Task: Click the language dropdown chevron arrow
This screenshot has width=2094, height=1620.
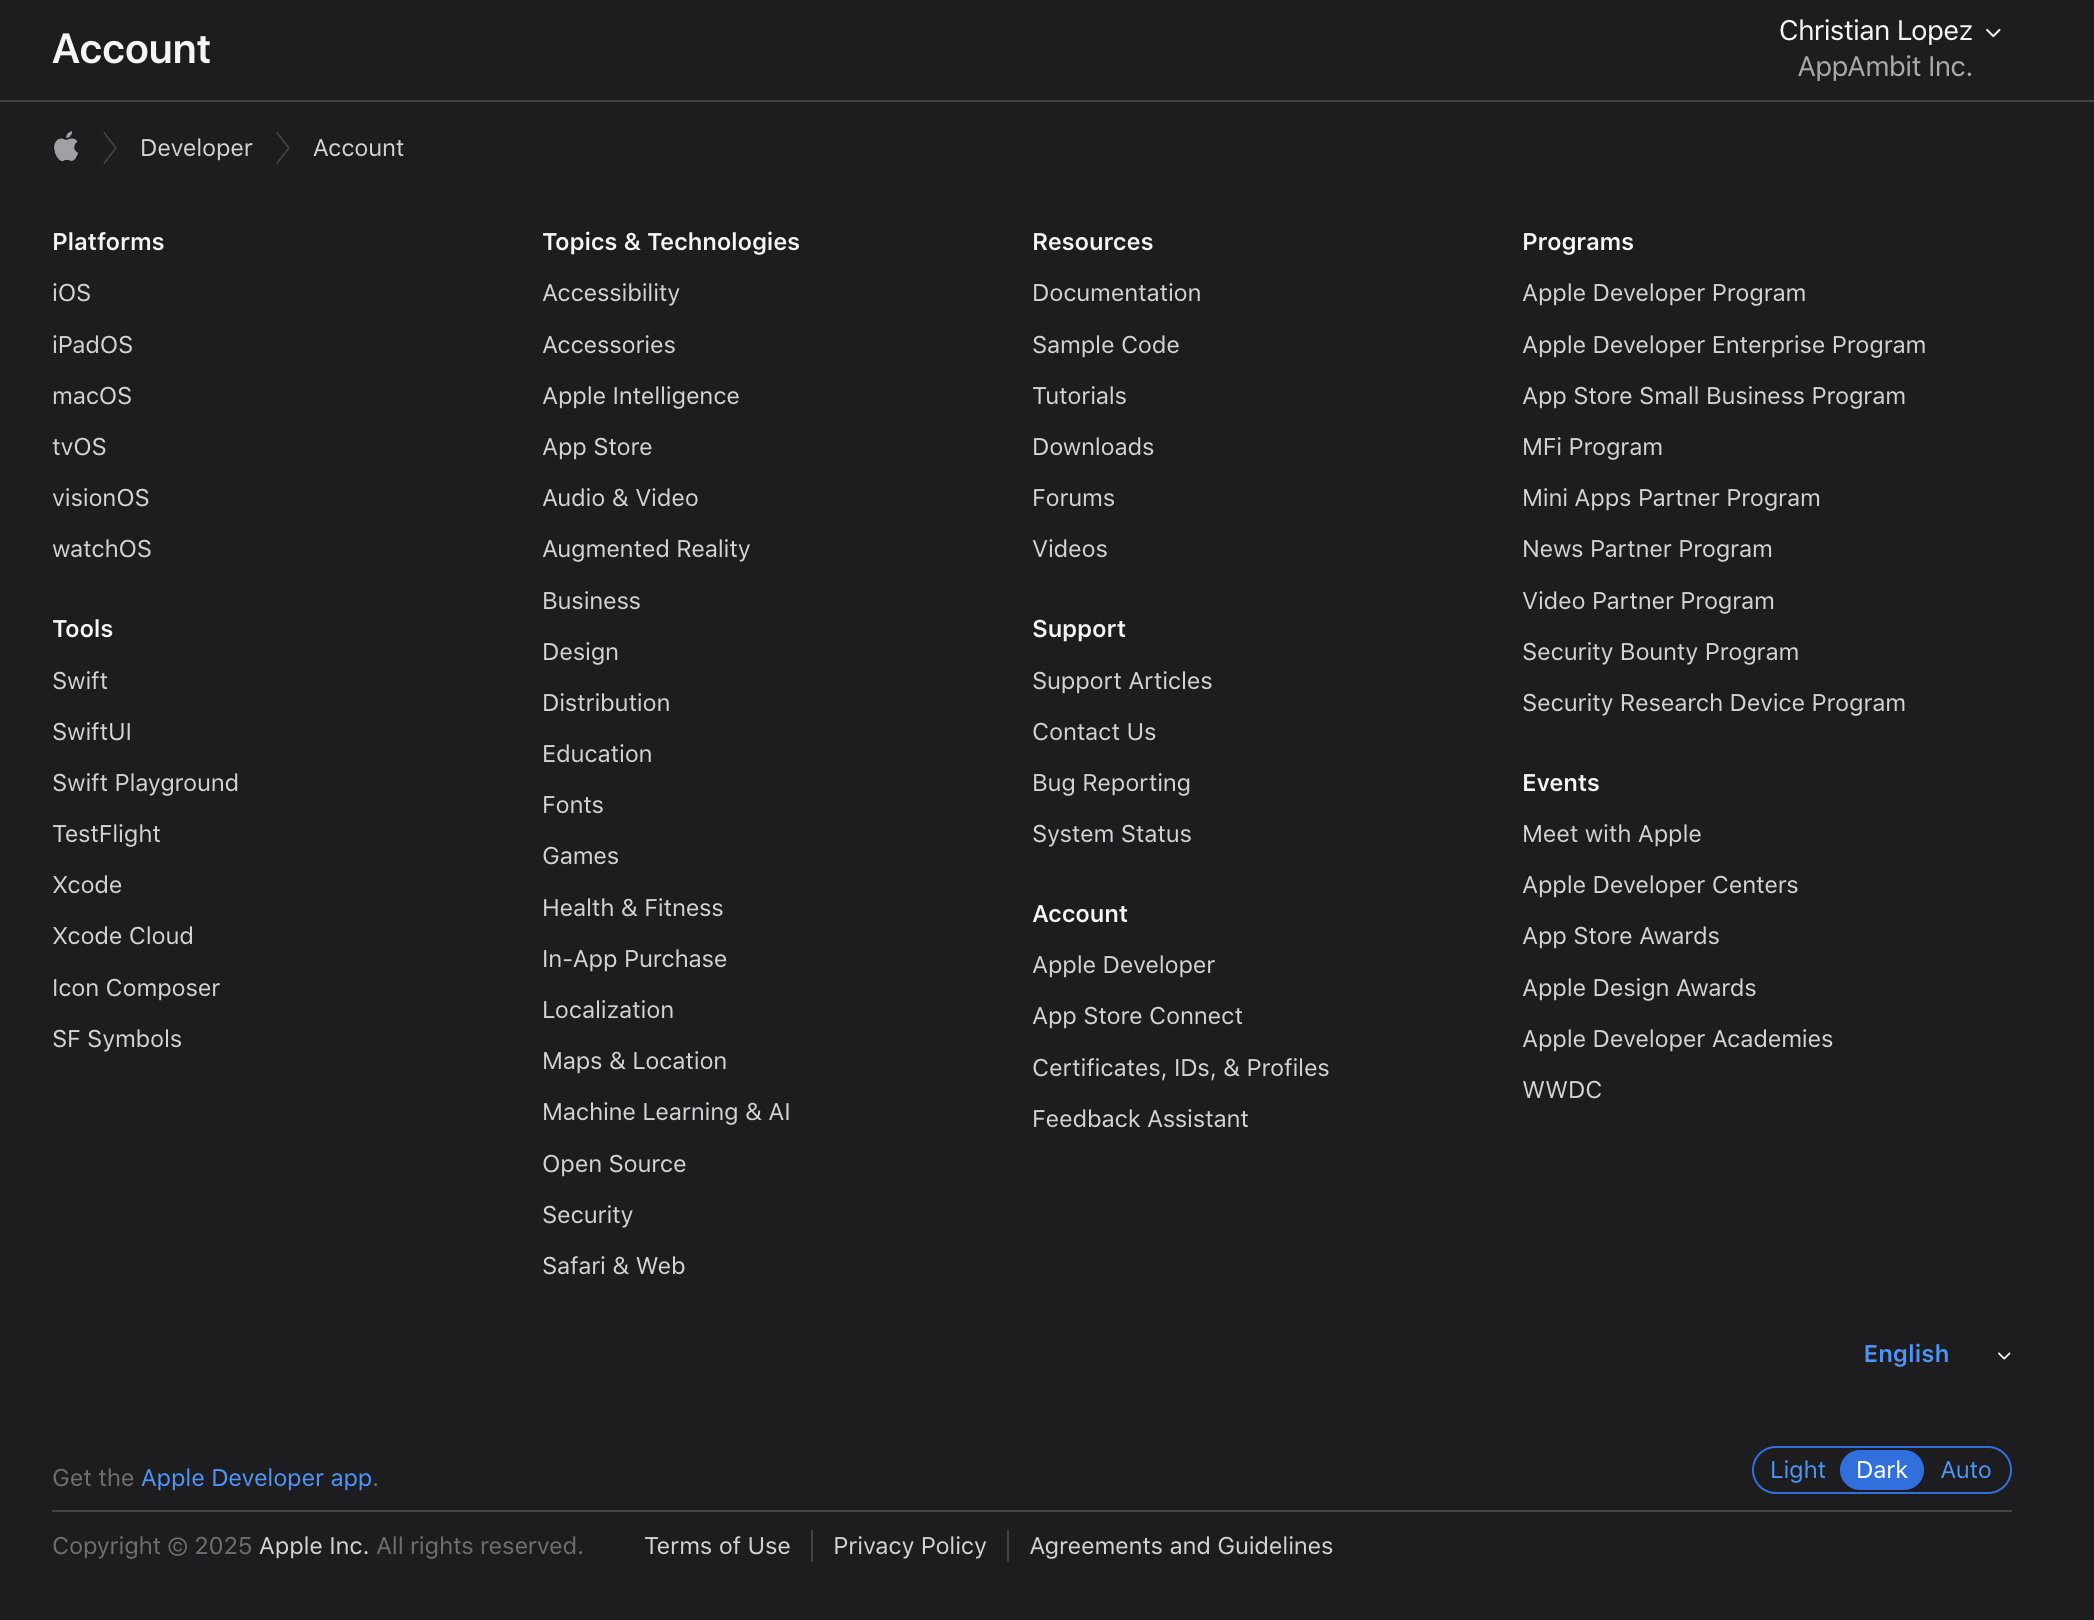Action: click(2003, 1356)
